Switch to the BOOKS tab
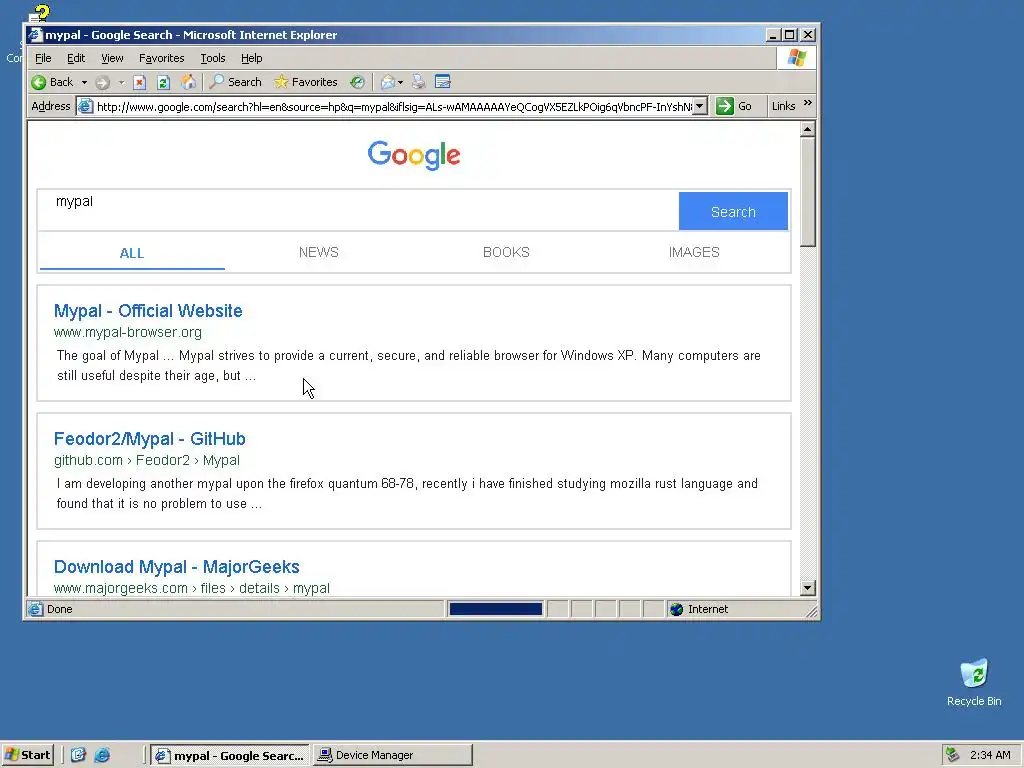Image resolution: width=1024 pixels, height=768 pixels. 506,253
